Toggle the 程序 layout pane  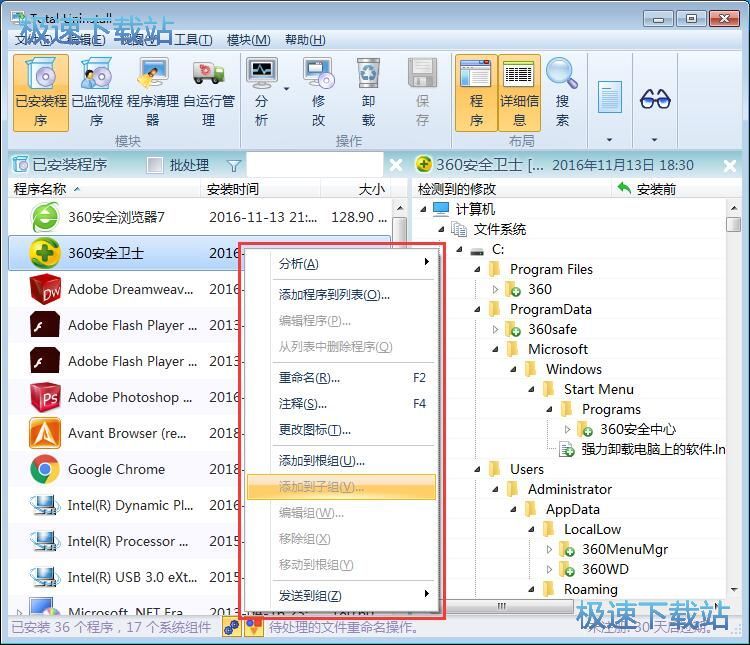(476, 92)
